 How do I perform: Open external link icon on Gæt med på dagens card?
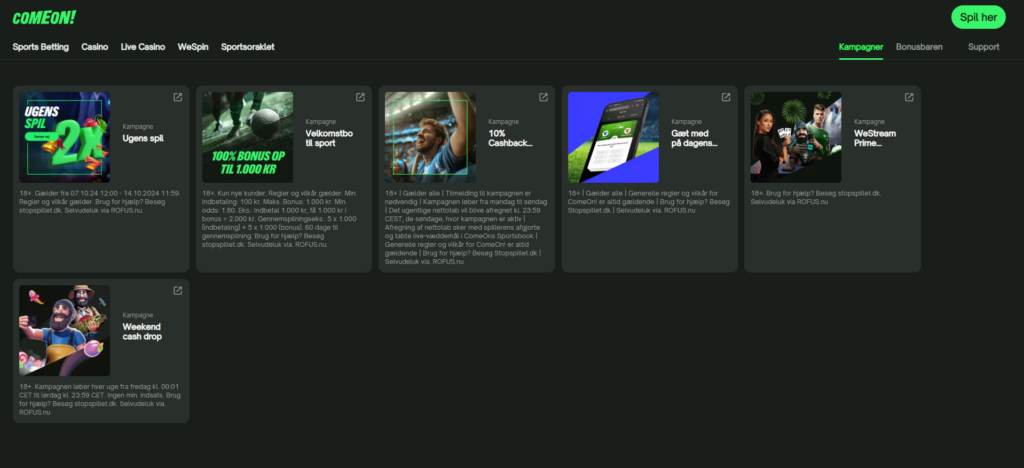[x=726, y=97]
